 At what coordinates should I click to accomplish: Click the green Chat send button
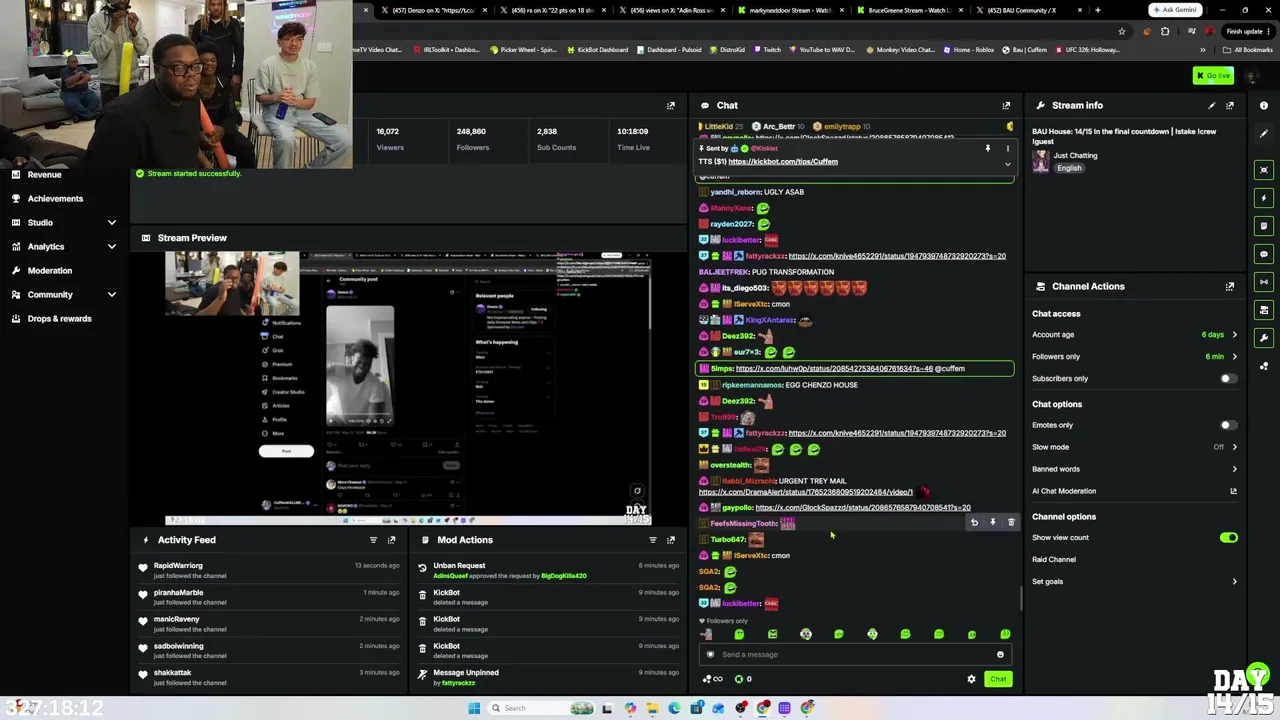998,679
